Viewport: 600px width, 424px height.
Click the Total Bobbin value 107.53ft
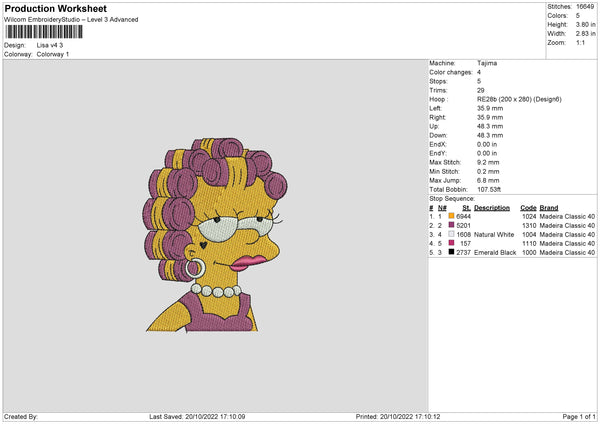coord(489,189)
